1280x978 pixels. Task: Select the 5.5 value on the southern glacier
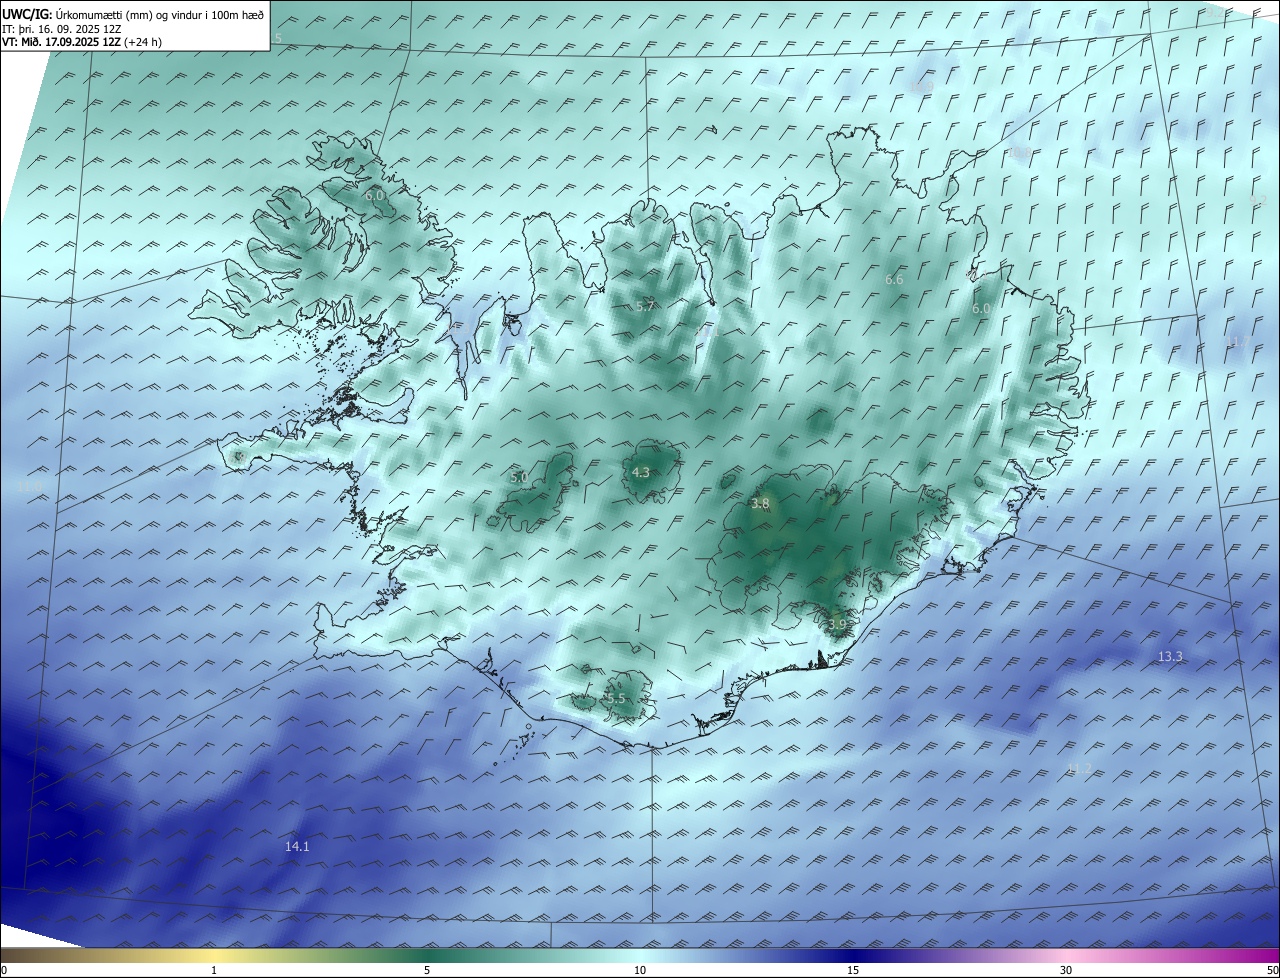(615, 698)
